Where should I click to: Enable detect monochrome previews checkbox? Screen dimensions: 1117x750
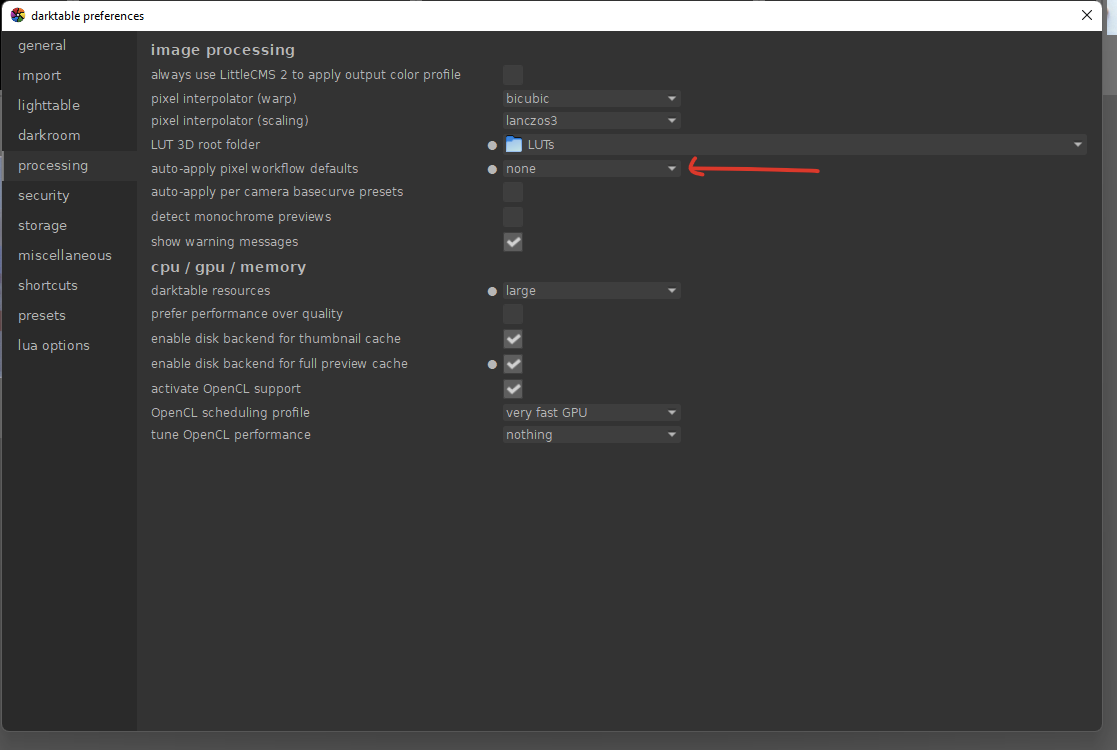pyautogui.click(x=513, y=217)
